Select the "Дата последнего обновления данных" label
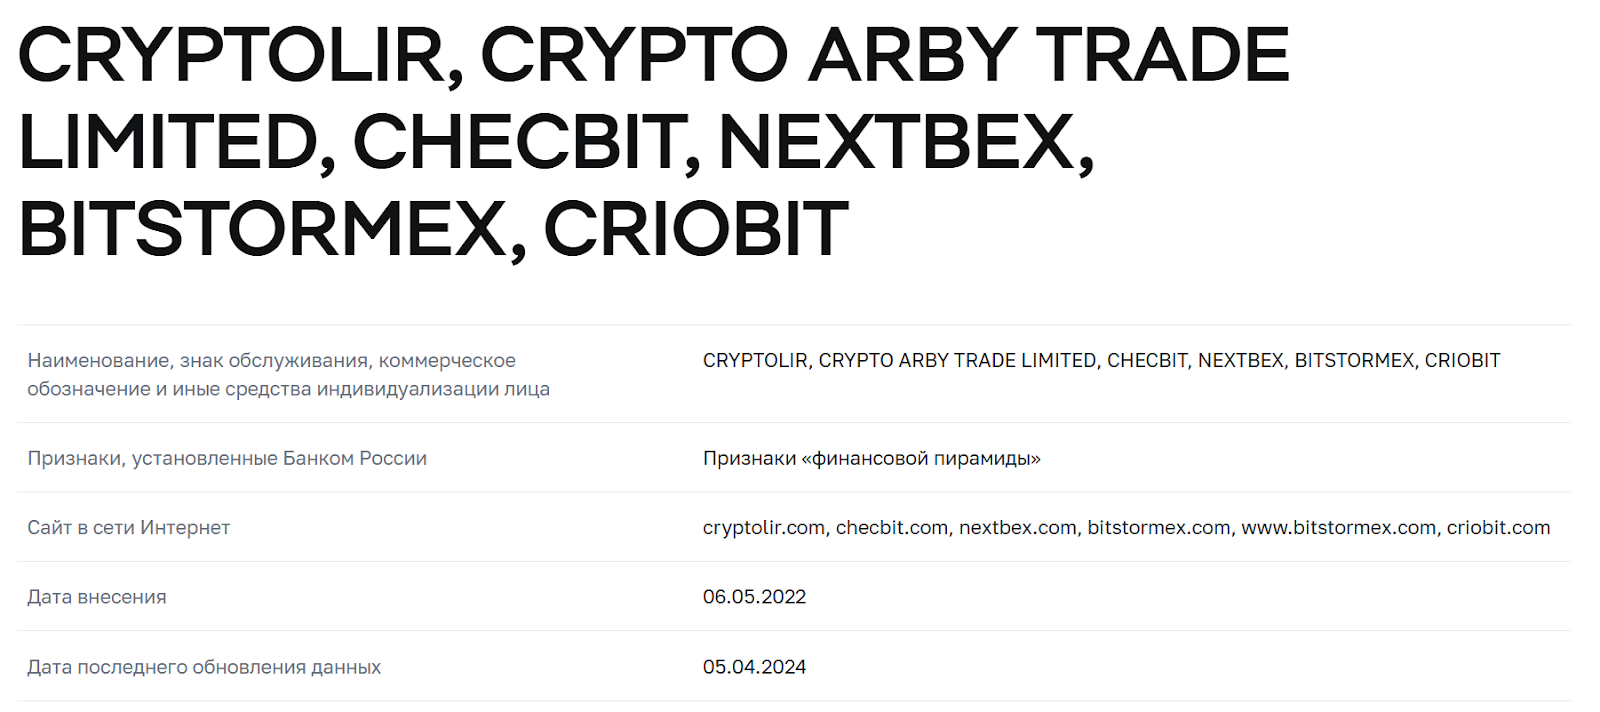1600x712 pixels. tap(204, 667)
